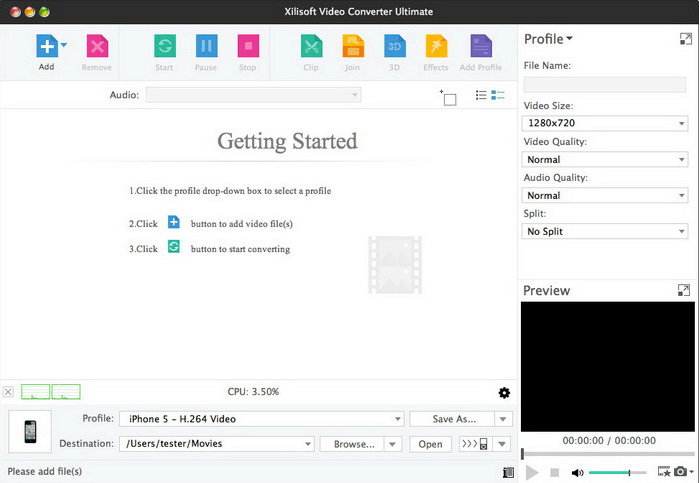
Task: Click the transfer to device button
Action: point(475,444)
